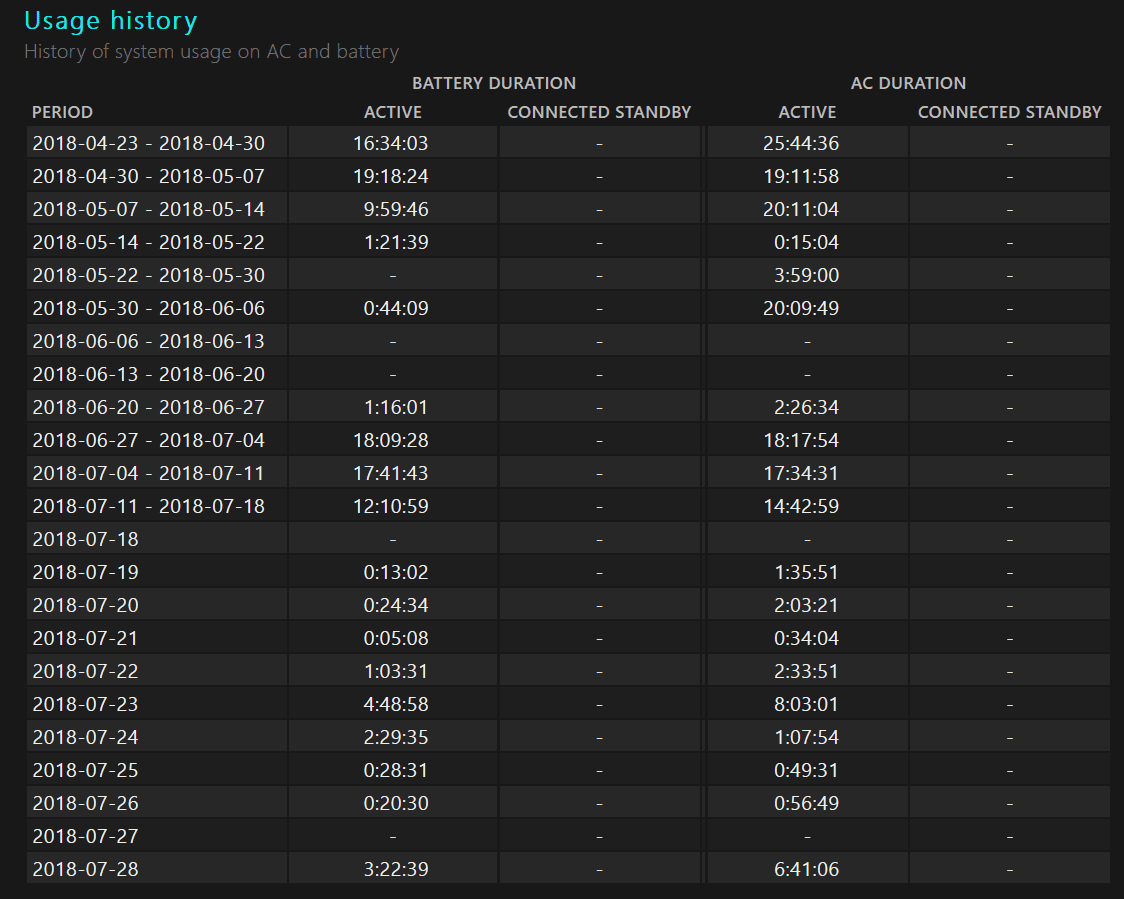This screenshot has width=1124, height=899.
Task: Select AC active value 6:41:06
Action: (x=807, y=869)
